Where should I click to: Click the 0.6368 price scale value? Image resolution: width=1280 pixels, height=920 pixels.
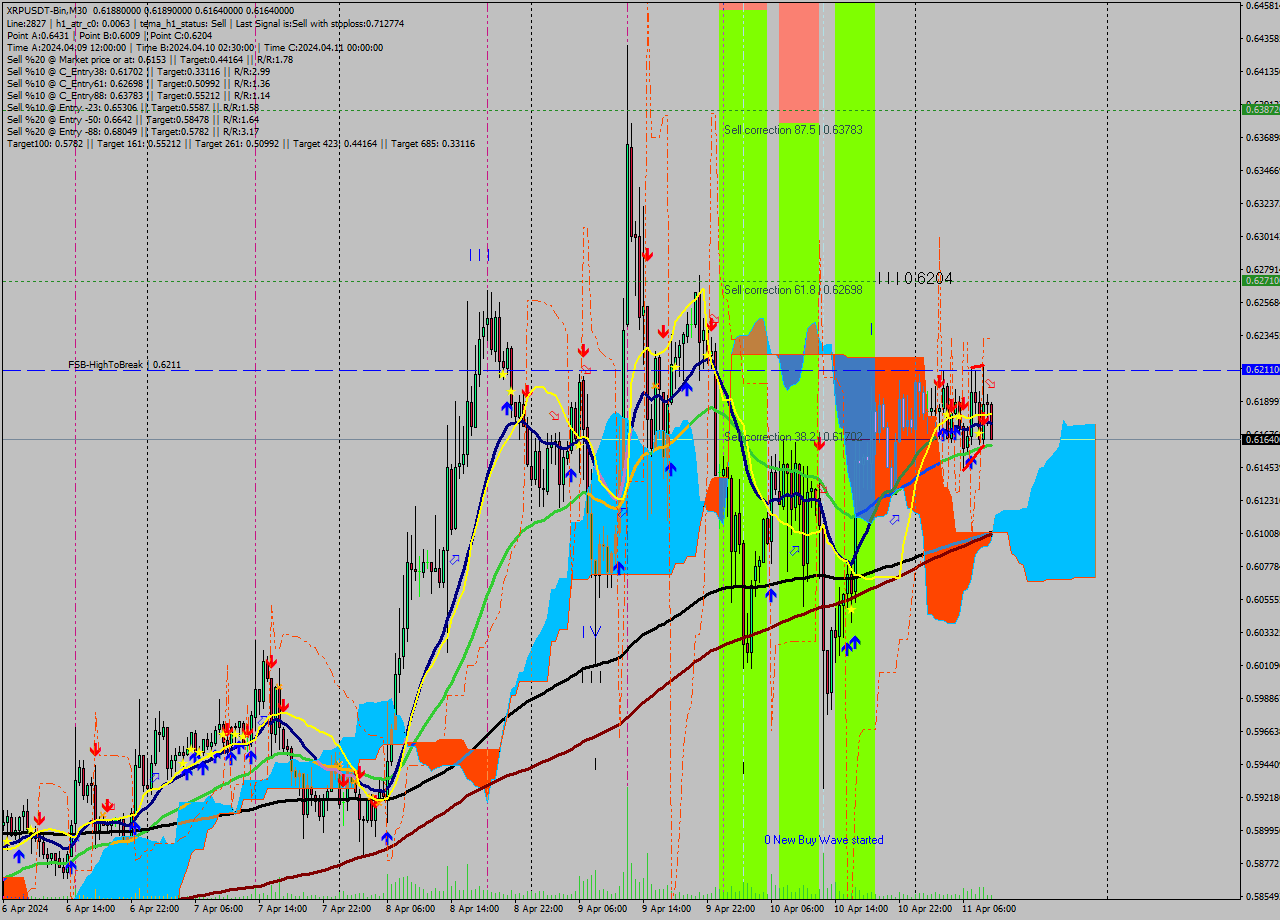1263,137
